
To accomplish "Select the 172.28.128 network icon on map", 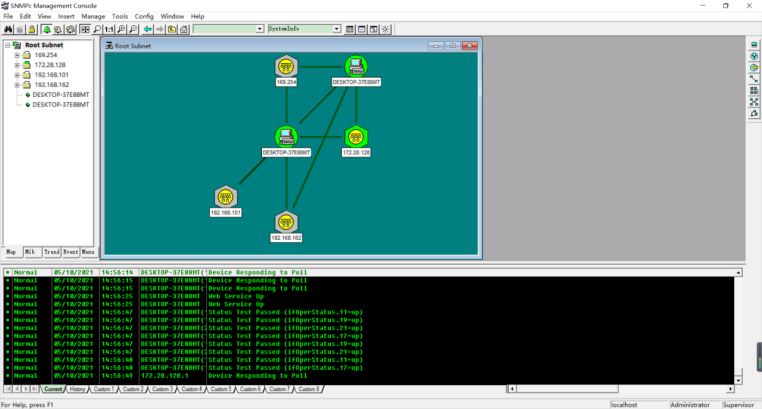I will (355, 136).
